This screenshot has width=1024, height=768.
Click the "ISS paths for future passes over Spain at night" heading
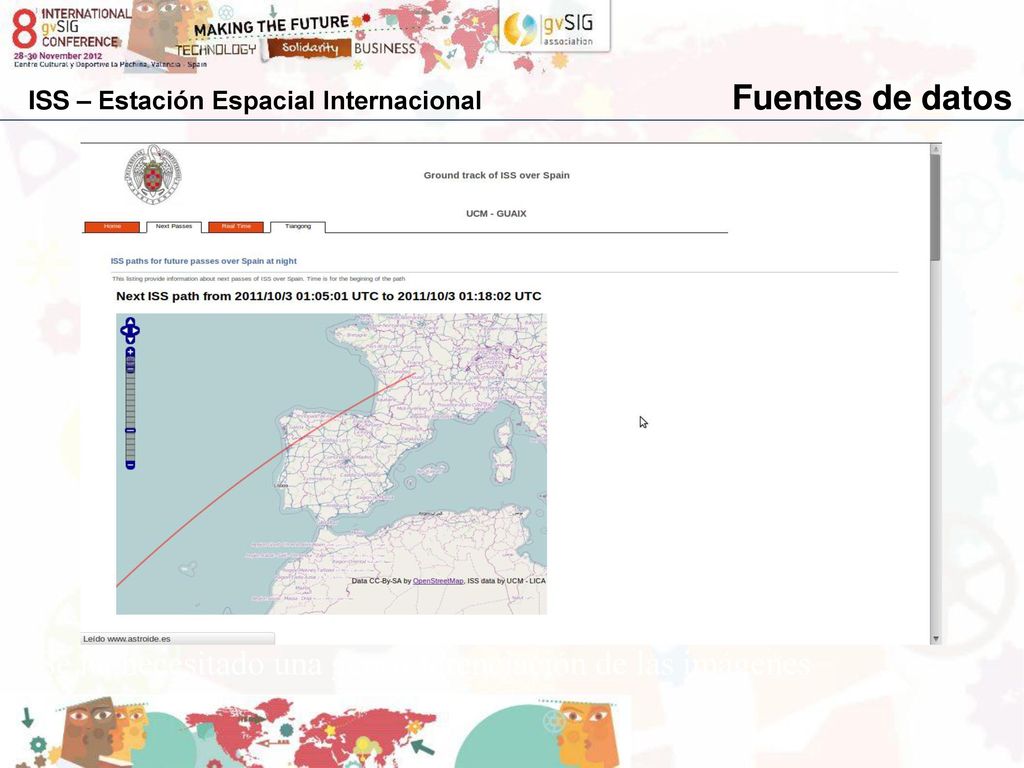[x=204, y=261]
